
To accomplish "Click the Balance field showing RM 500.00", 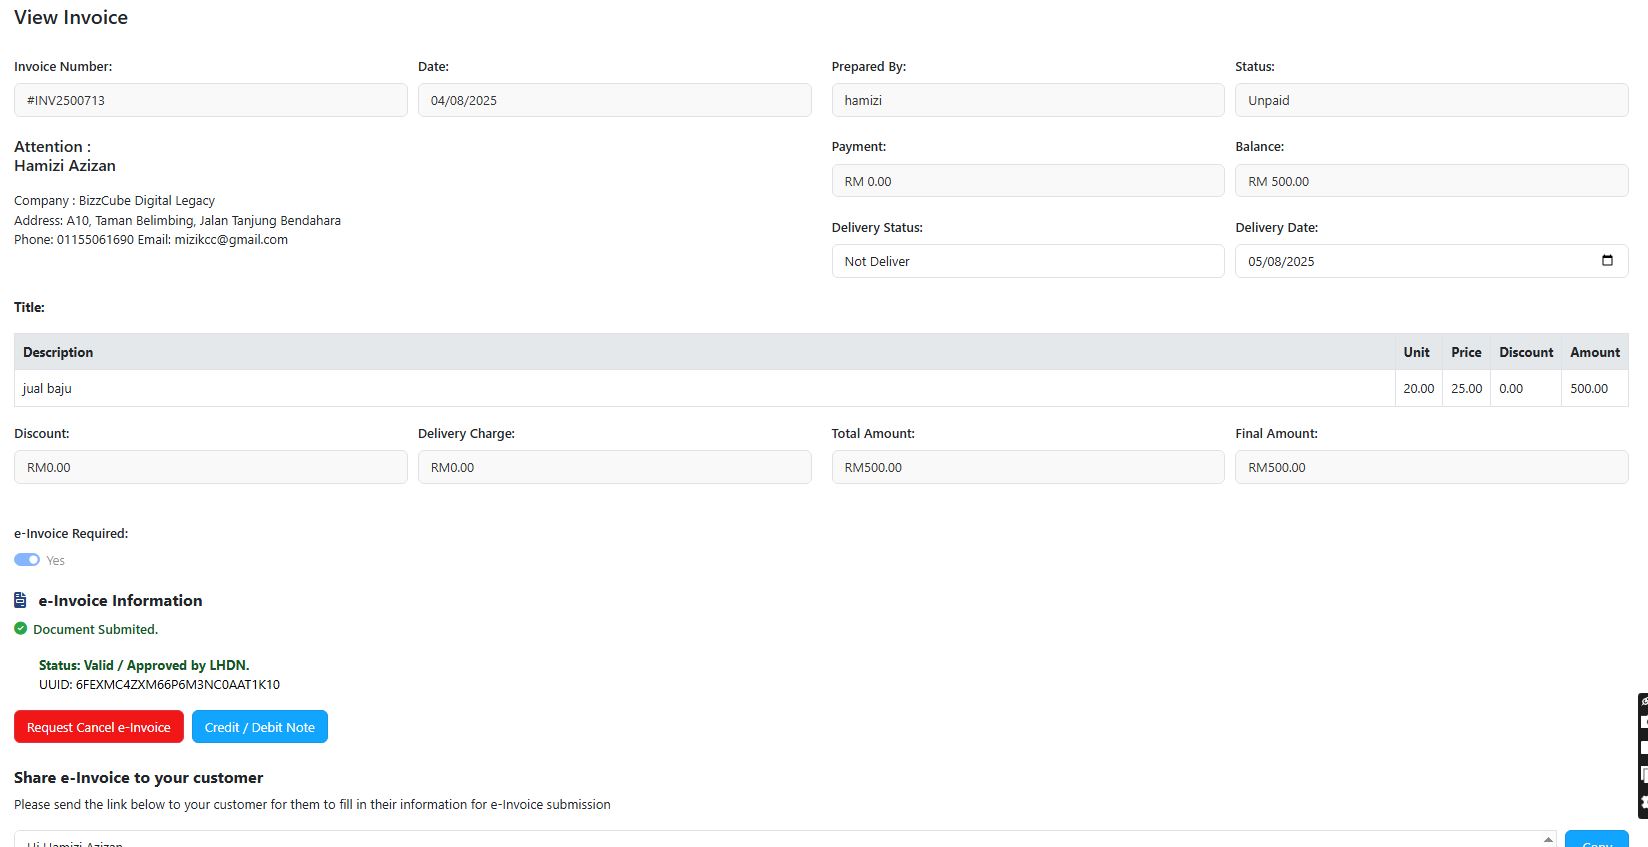I will click(x=1431, y=181).
